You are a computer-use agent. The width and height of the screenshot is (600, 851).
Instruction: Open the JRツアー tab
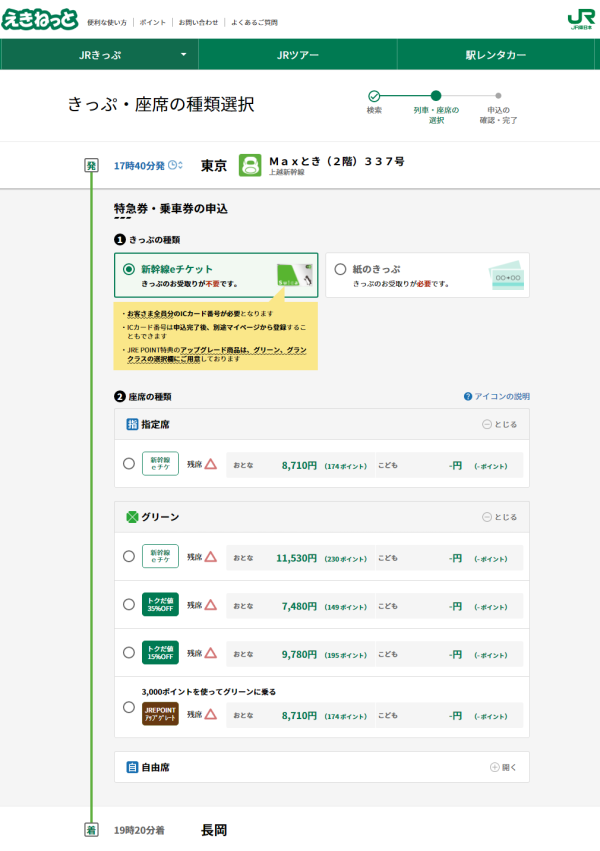point(298,54)
